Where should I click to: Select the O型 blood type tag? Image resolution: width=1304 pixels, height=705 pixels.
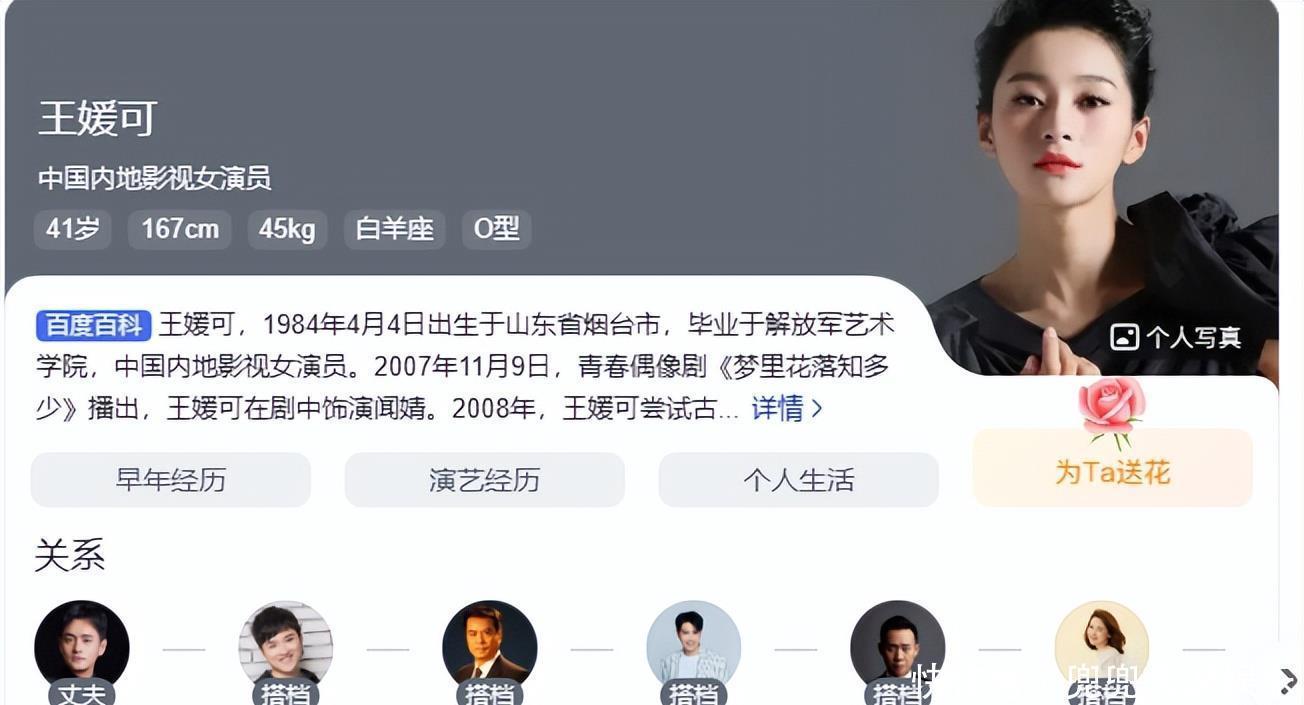coord(497,229)
